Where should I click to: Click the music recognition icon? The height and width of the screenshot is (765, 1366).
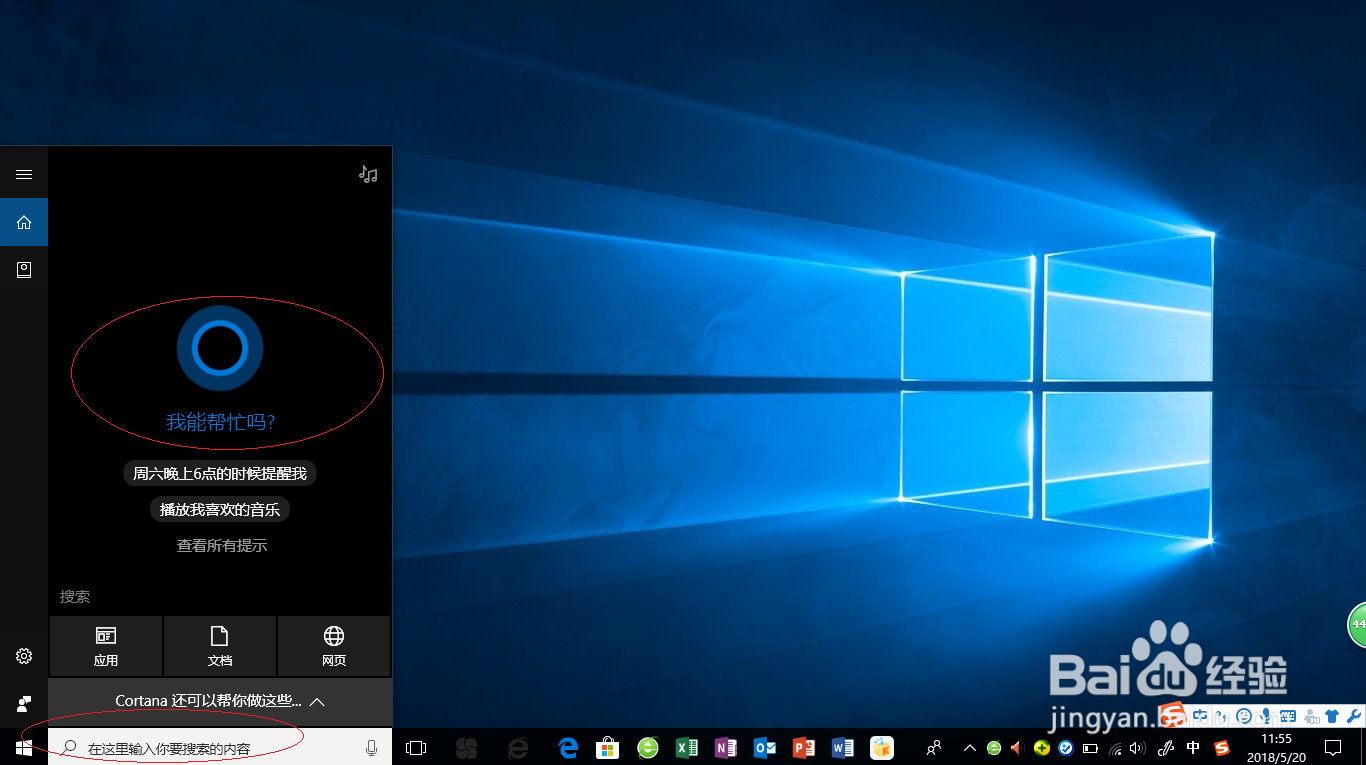coord(368,174)
